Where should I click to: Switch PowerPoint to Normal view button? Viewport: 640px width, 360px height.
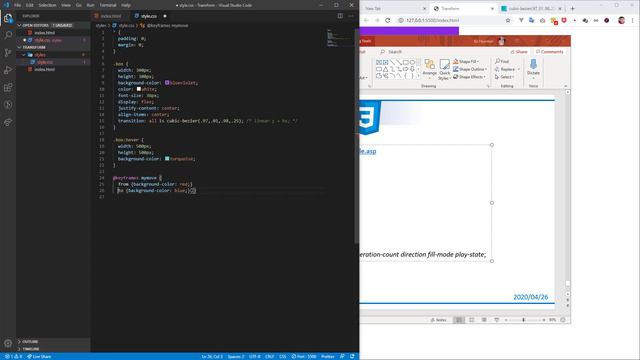click(x=459, y=320)
